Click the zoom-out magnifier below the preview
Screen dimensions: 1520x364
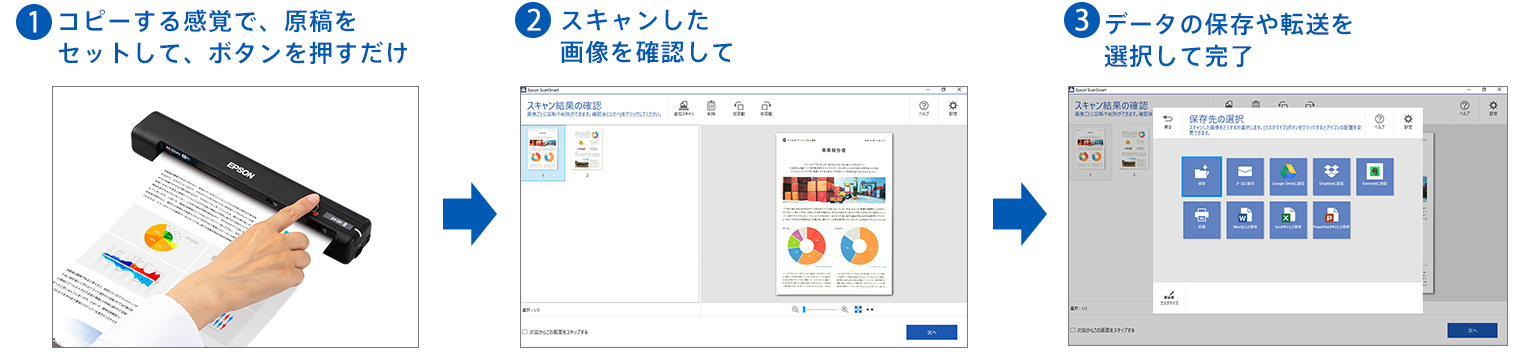point(795,310)
